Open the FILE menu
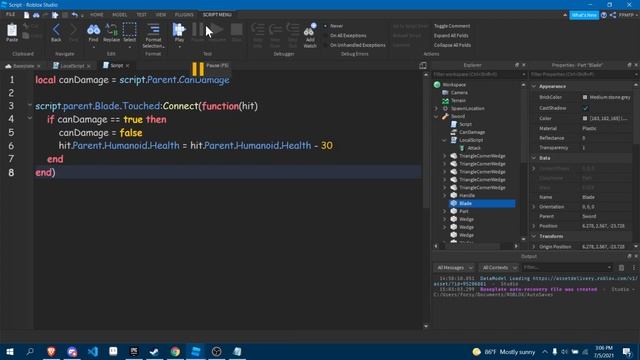 click(x=10, y=15)
